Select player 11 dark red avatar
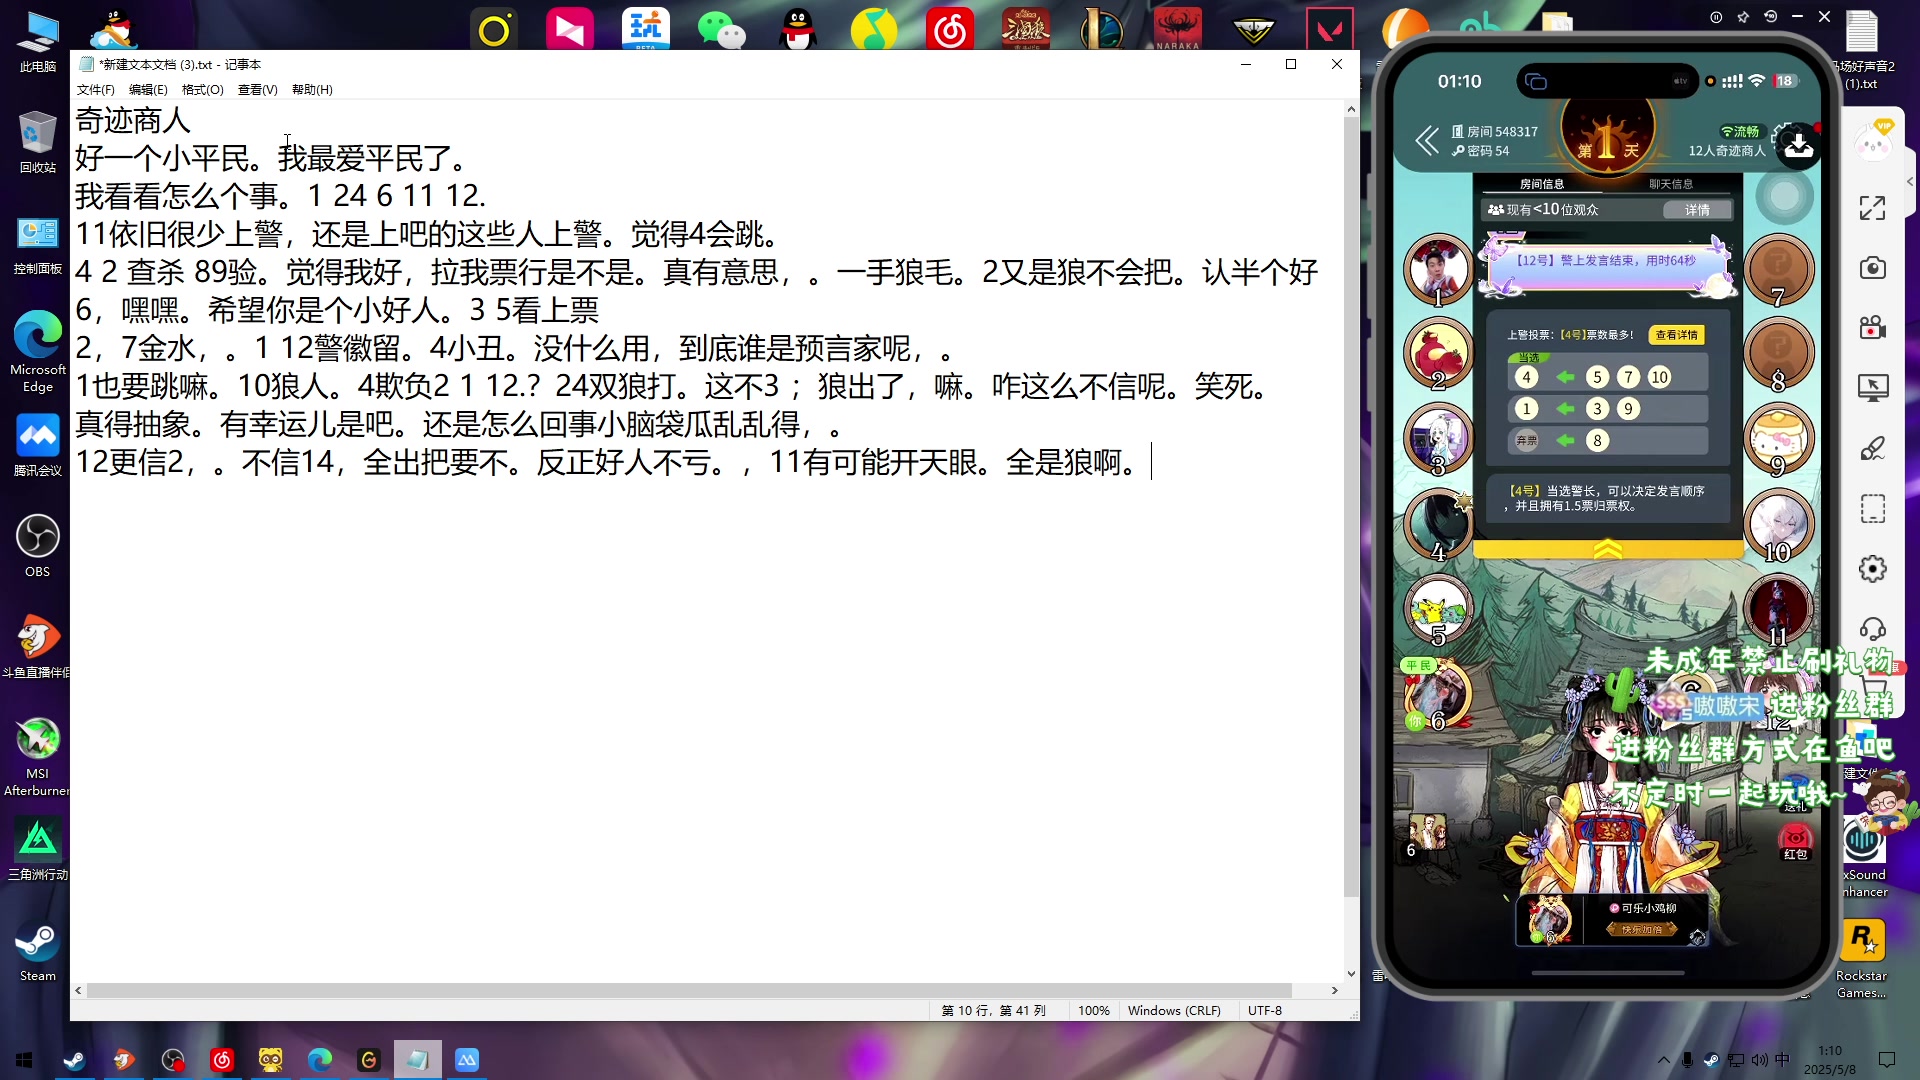Screen dimensions: 1920x1080 pyautogui.click(x=1778, y=608)
